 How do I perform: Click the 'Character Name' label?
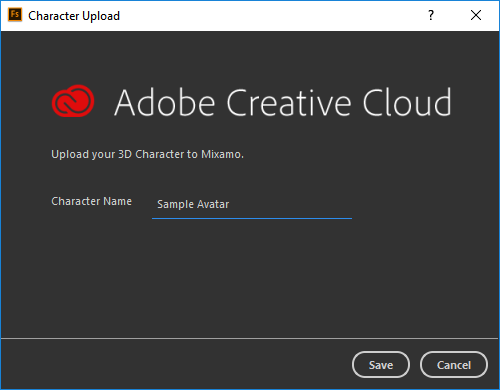point(91,201)
